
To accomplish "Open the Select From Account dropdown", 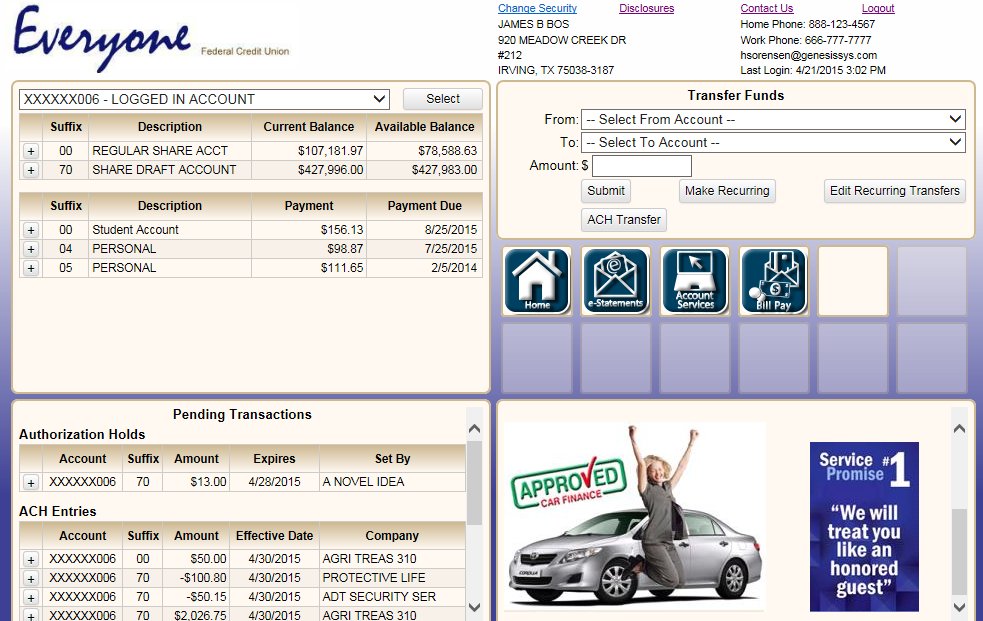I will (x=772, y=119).
